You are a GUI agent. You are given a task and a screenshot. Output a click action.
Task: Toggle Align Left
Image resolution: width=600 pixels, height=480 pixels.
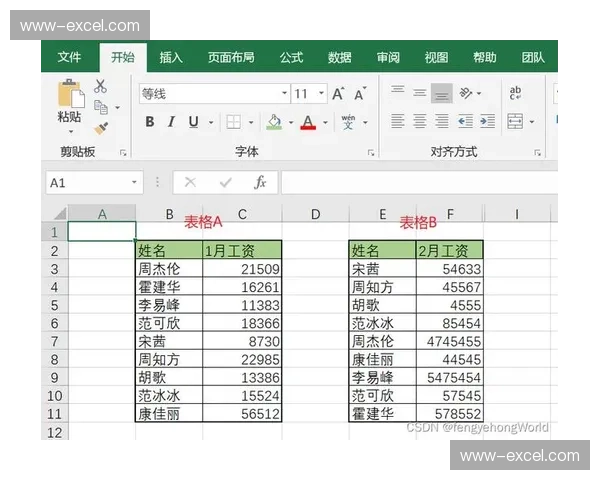tap(398, 121)
